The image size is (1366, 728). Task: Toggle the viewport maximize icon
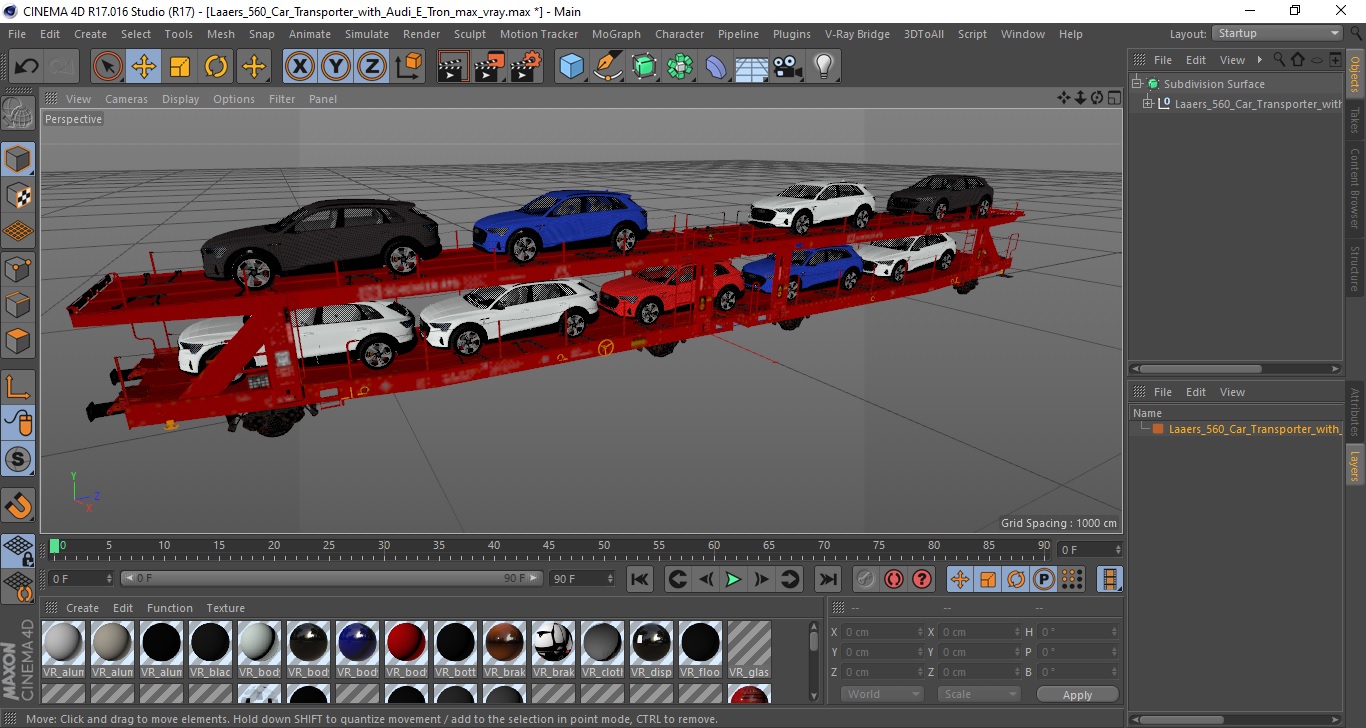click(1113, 98)
